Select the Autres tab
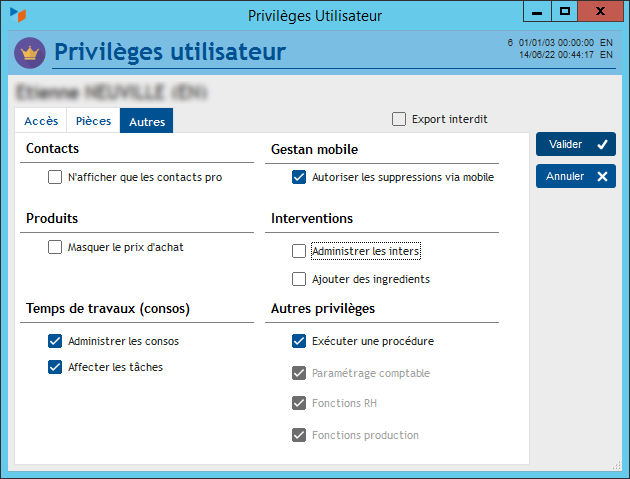Image resolution: width=630 pixels, height=479 pixels. tap(147, 121)
